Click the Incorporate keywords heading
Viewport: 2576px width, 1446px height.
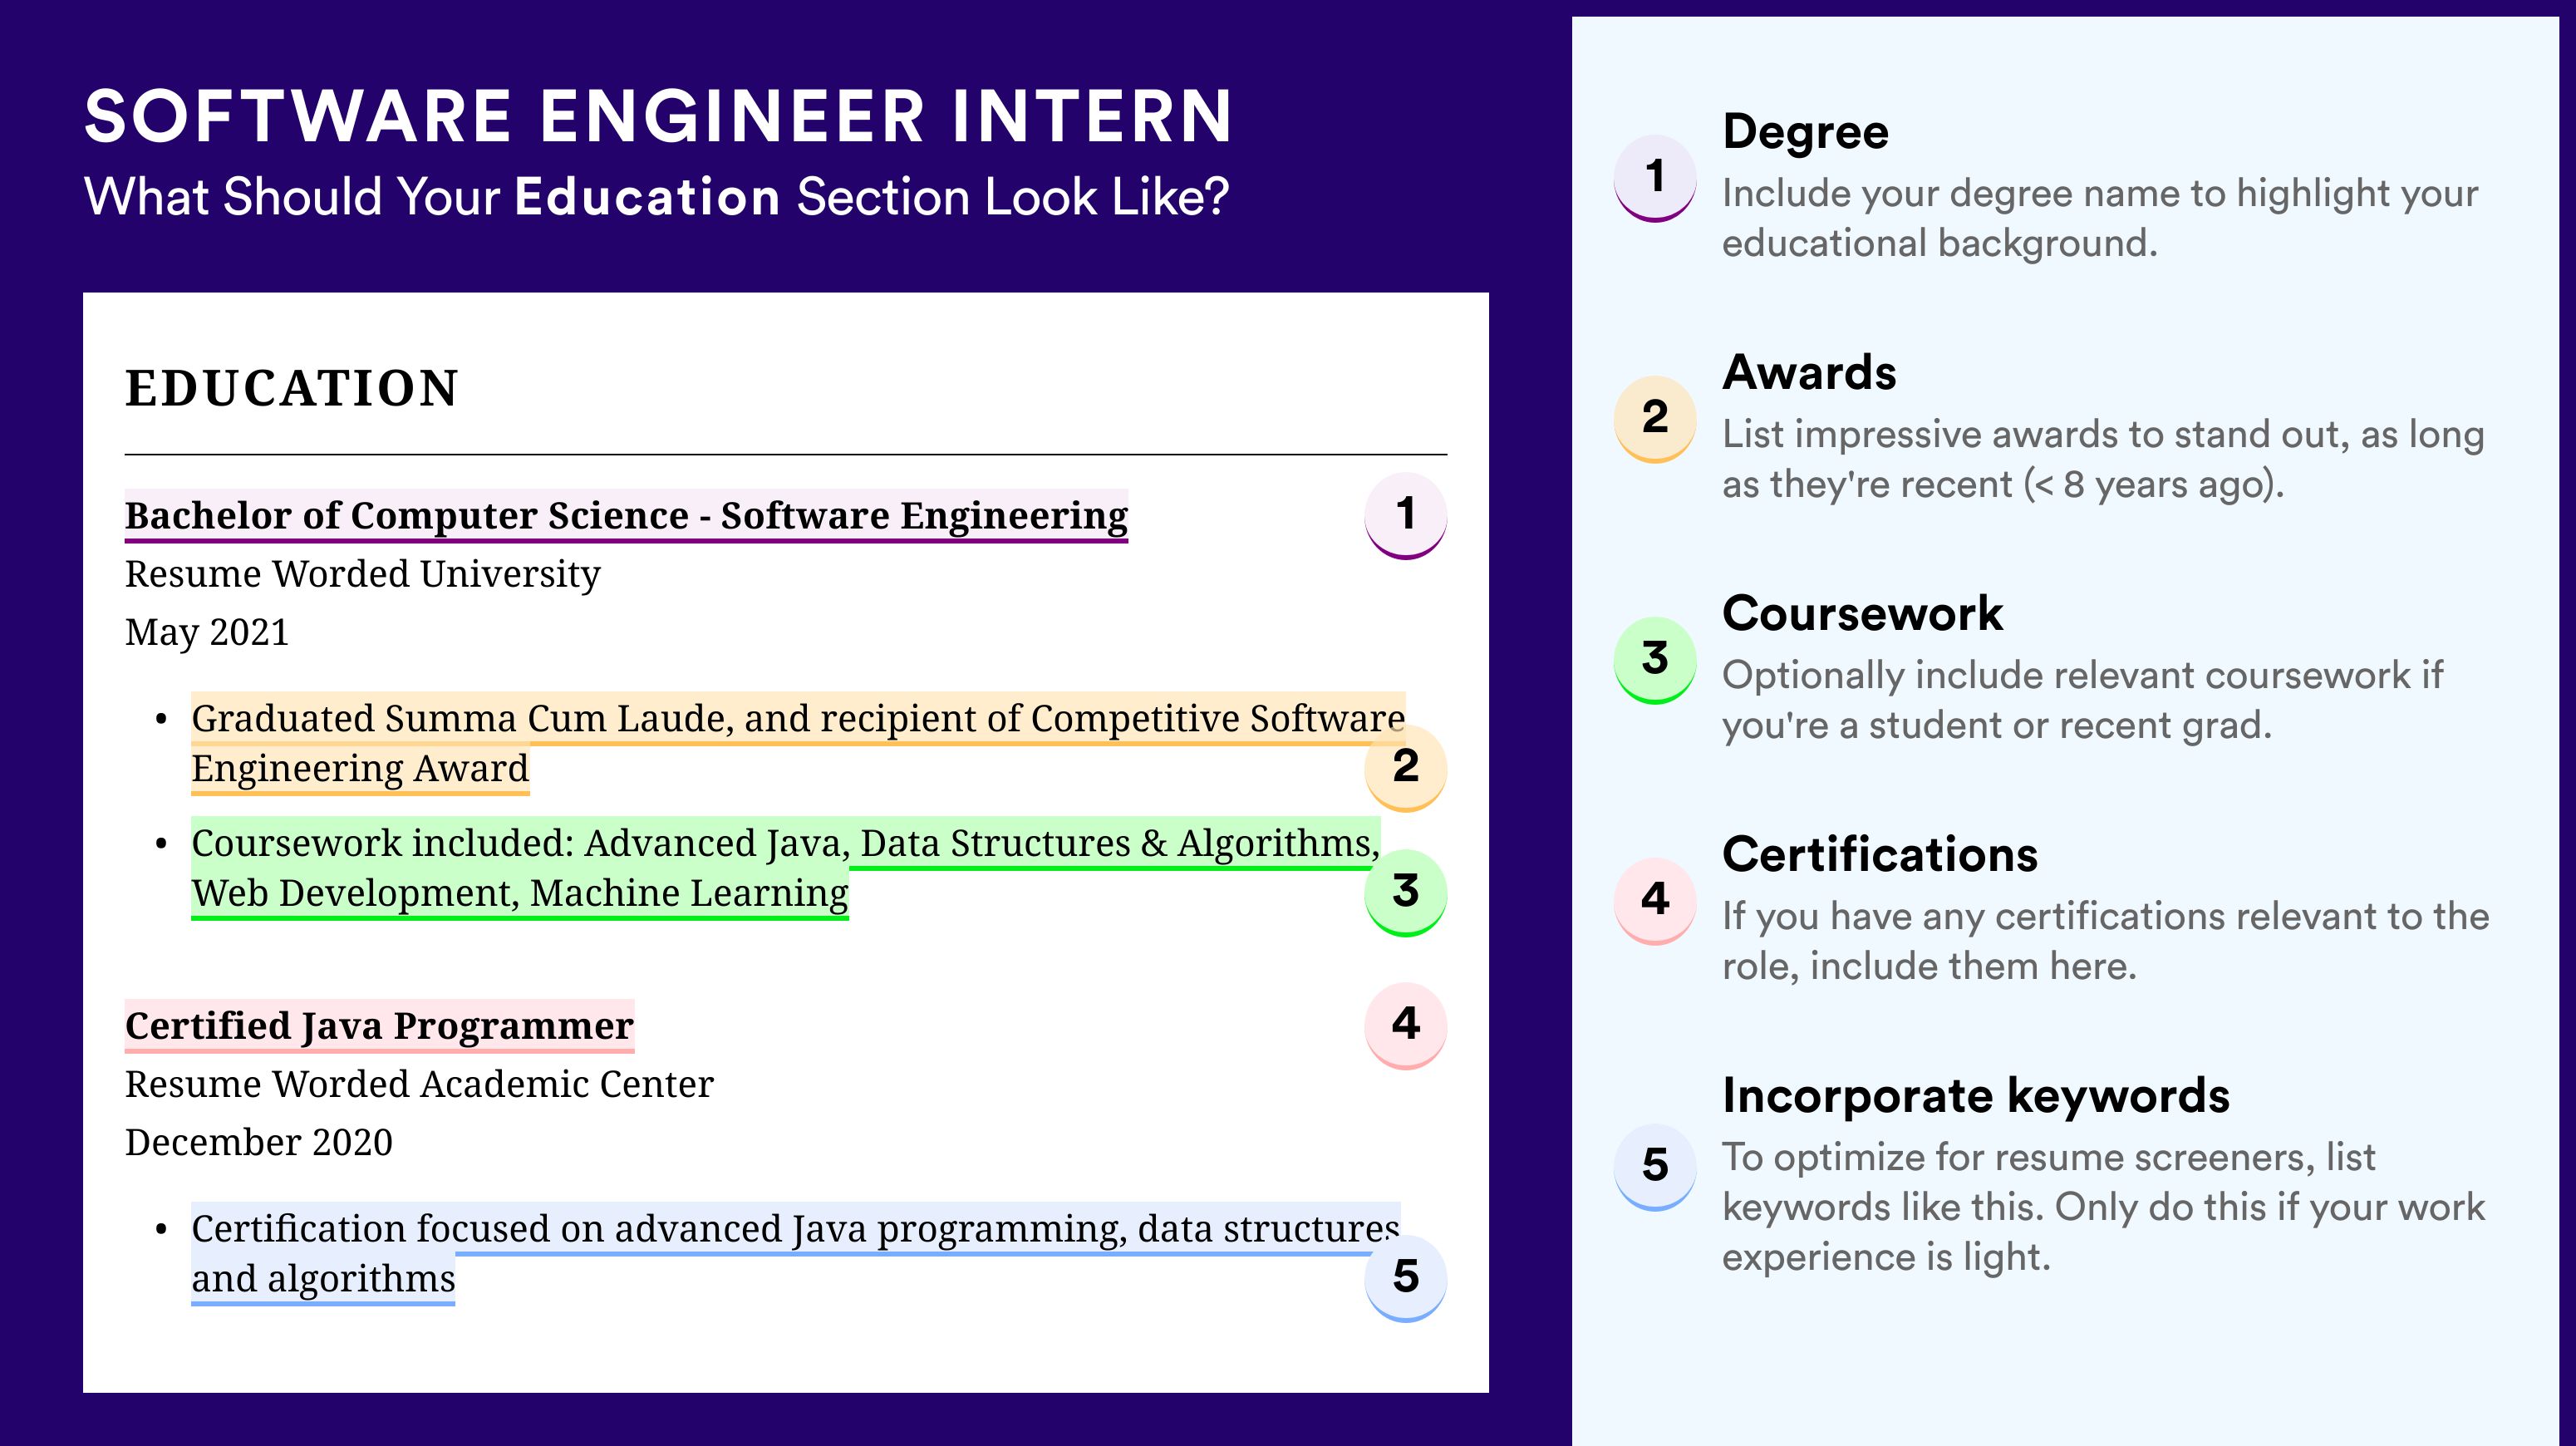[x=1976, y=1095]
